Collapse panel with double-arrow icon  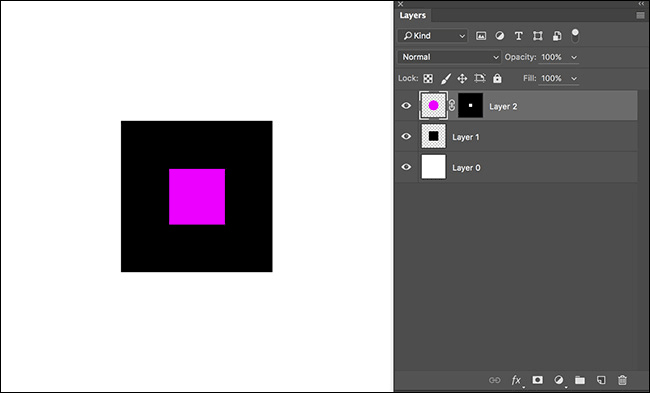click(642, 4)
